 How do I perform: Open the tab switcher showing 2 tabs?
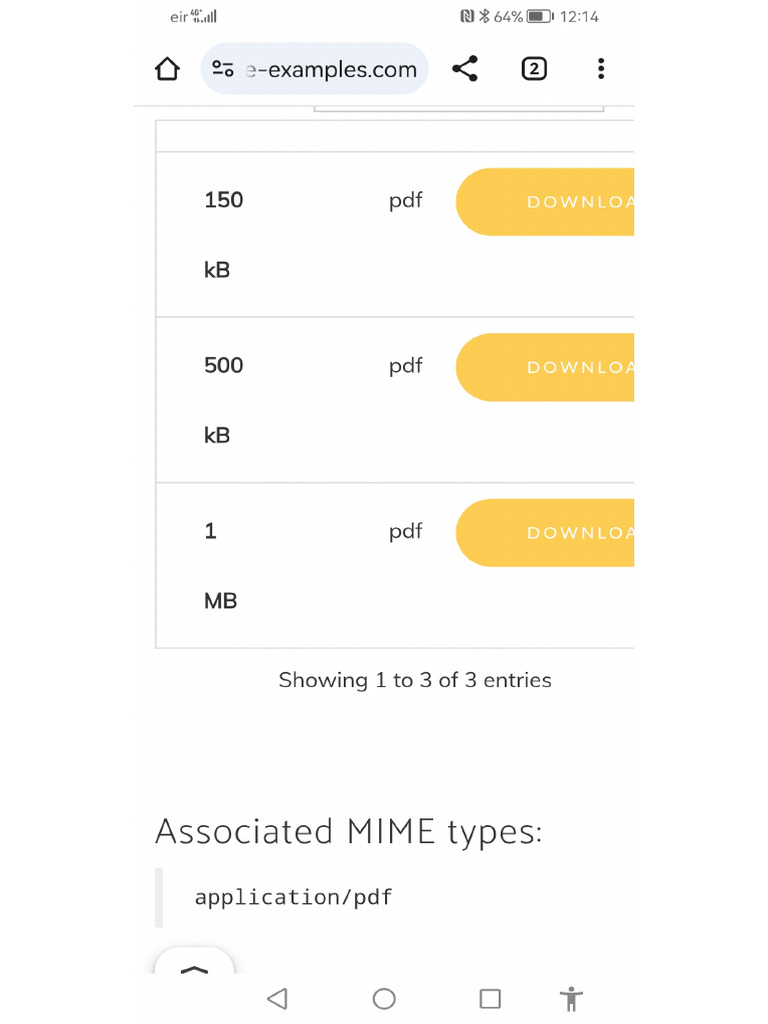[534, 69]
